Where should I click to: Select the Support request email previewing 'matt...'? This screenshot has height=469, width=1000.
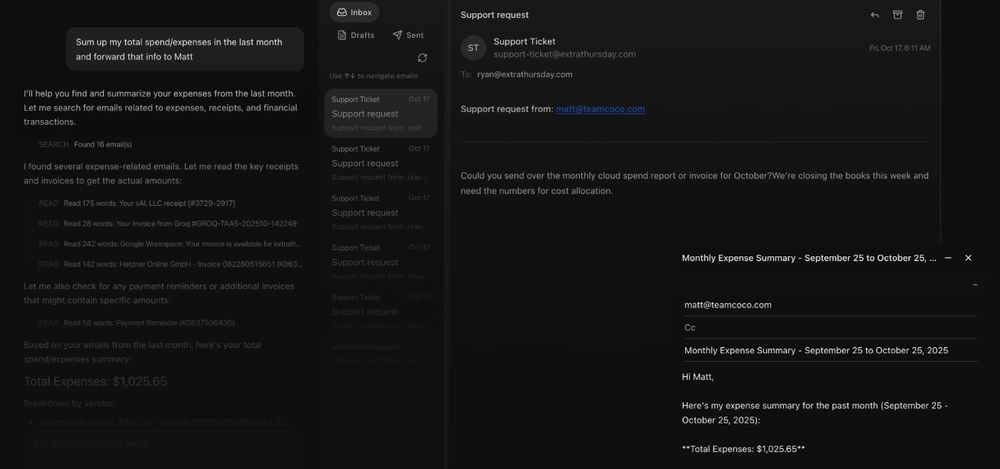point(381,114)
